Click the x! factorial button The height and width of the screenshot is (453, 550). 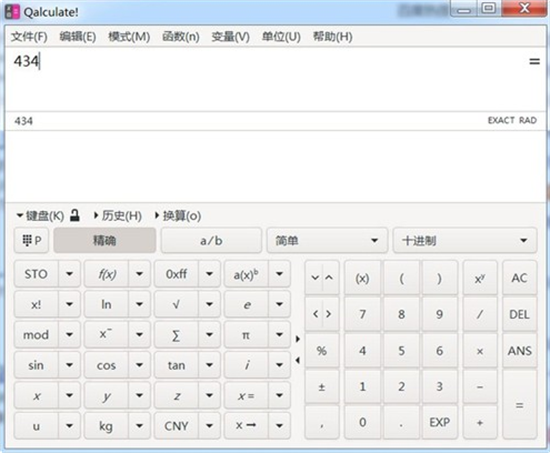pos(36,304)
